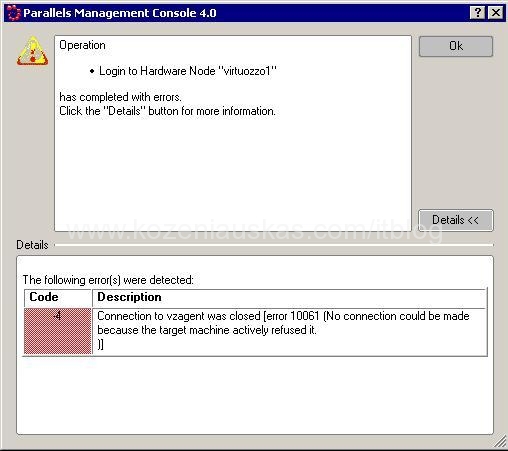Image resolution: width=508 pixels, height=451 pixels.
Task: Click the Details section label
Action: point(32,245)
